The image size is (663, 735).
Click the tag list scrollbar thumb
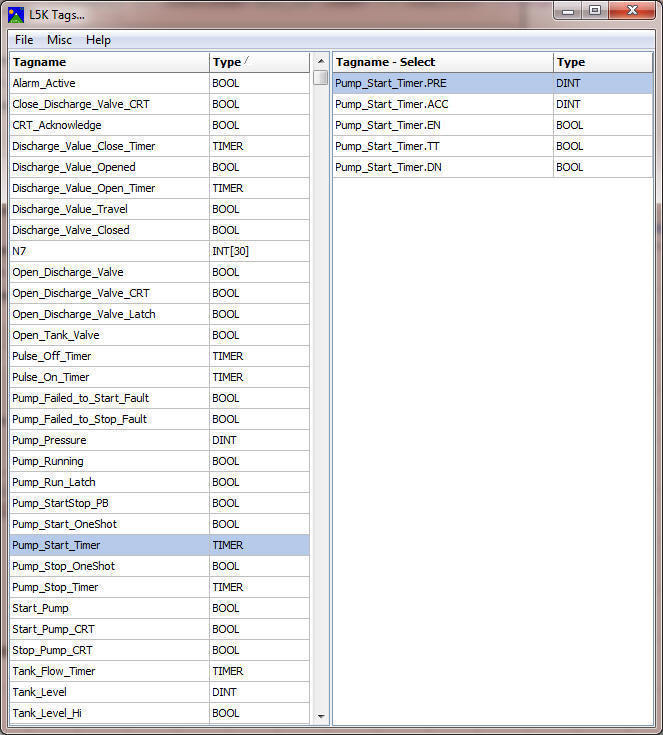click(321, 77)
